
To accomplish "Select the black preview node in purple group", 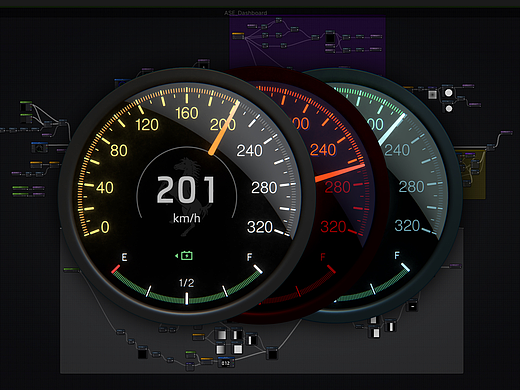I will point(330,37).
